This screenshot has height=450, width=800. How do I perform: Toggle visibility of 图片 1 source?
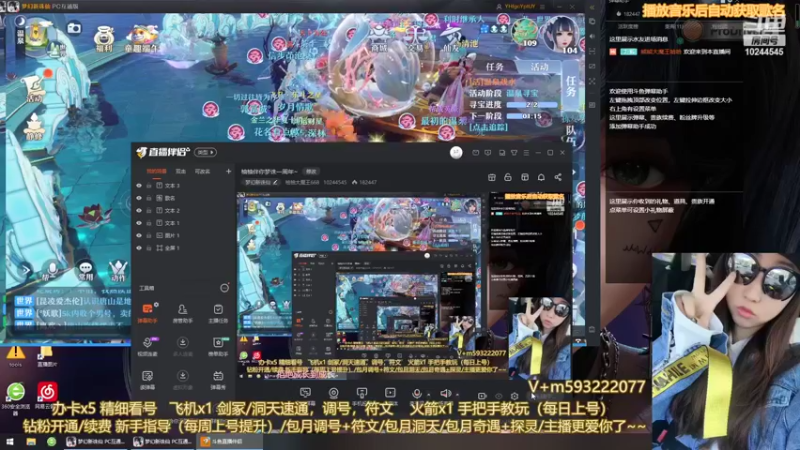coord(139,235)
